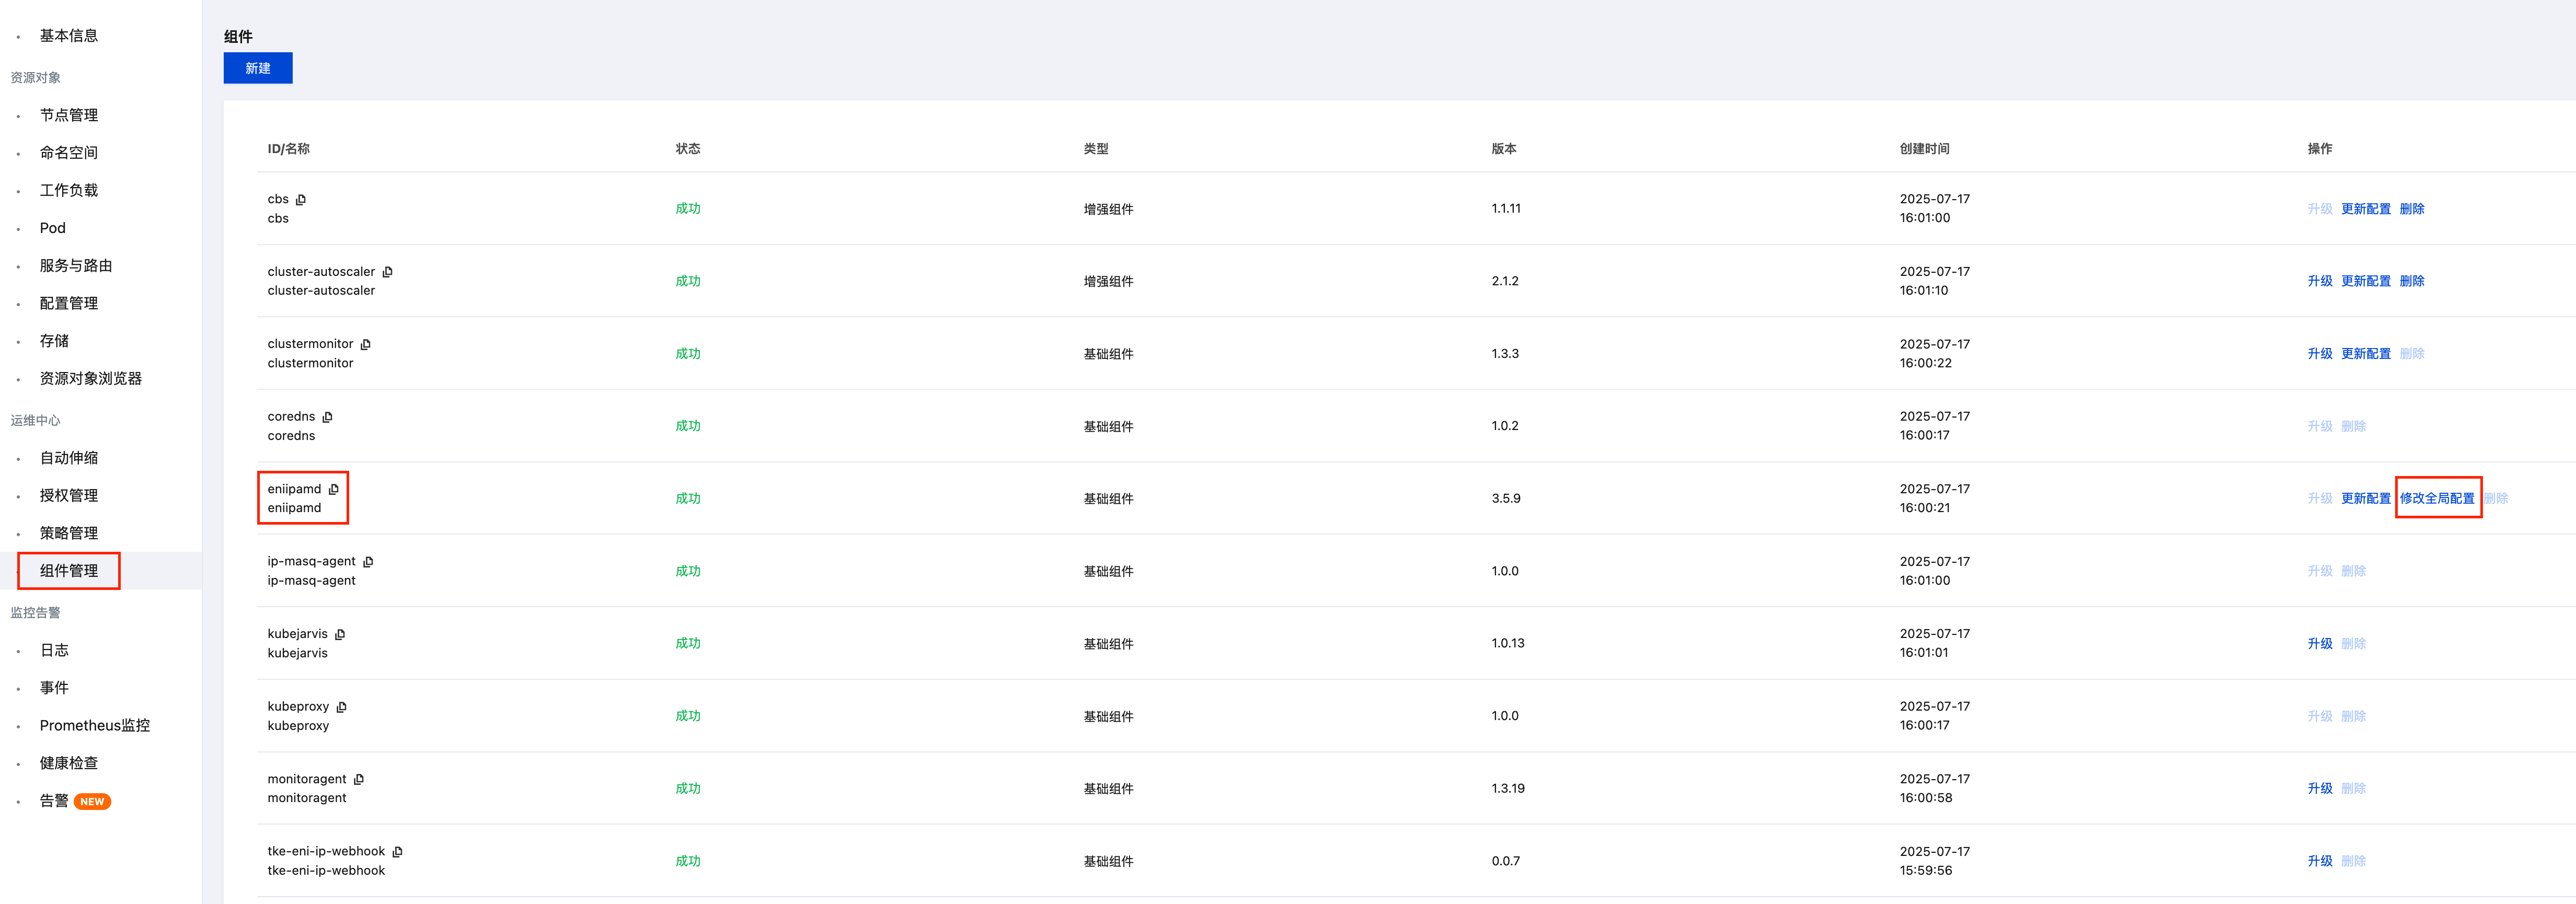Viewport: 2576px width, 904px height.
Task: Upgrade the cluster-autoscaler component
Action: point(2319,281)
